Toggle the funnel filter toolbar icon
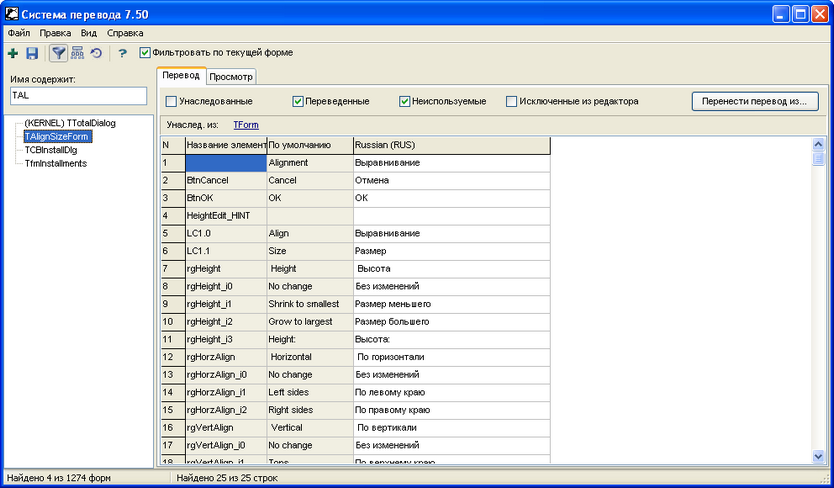Screen dimensions: 834x488 click(x=59, y=53)
